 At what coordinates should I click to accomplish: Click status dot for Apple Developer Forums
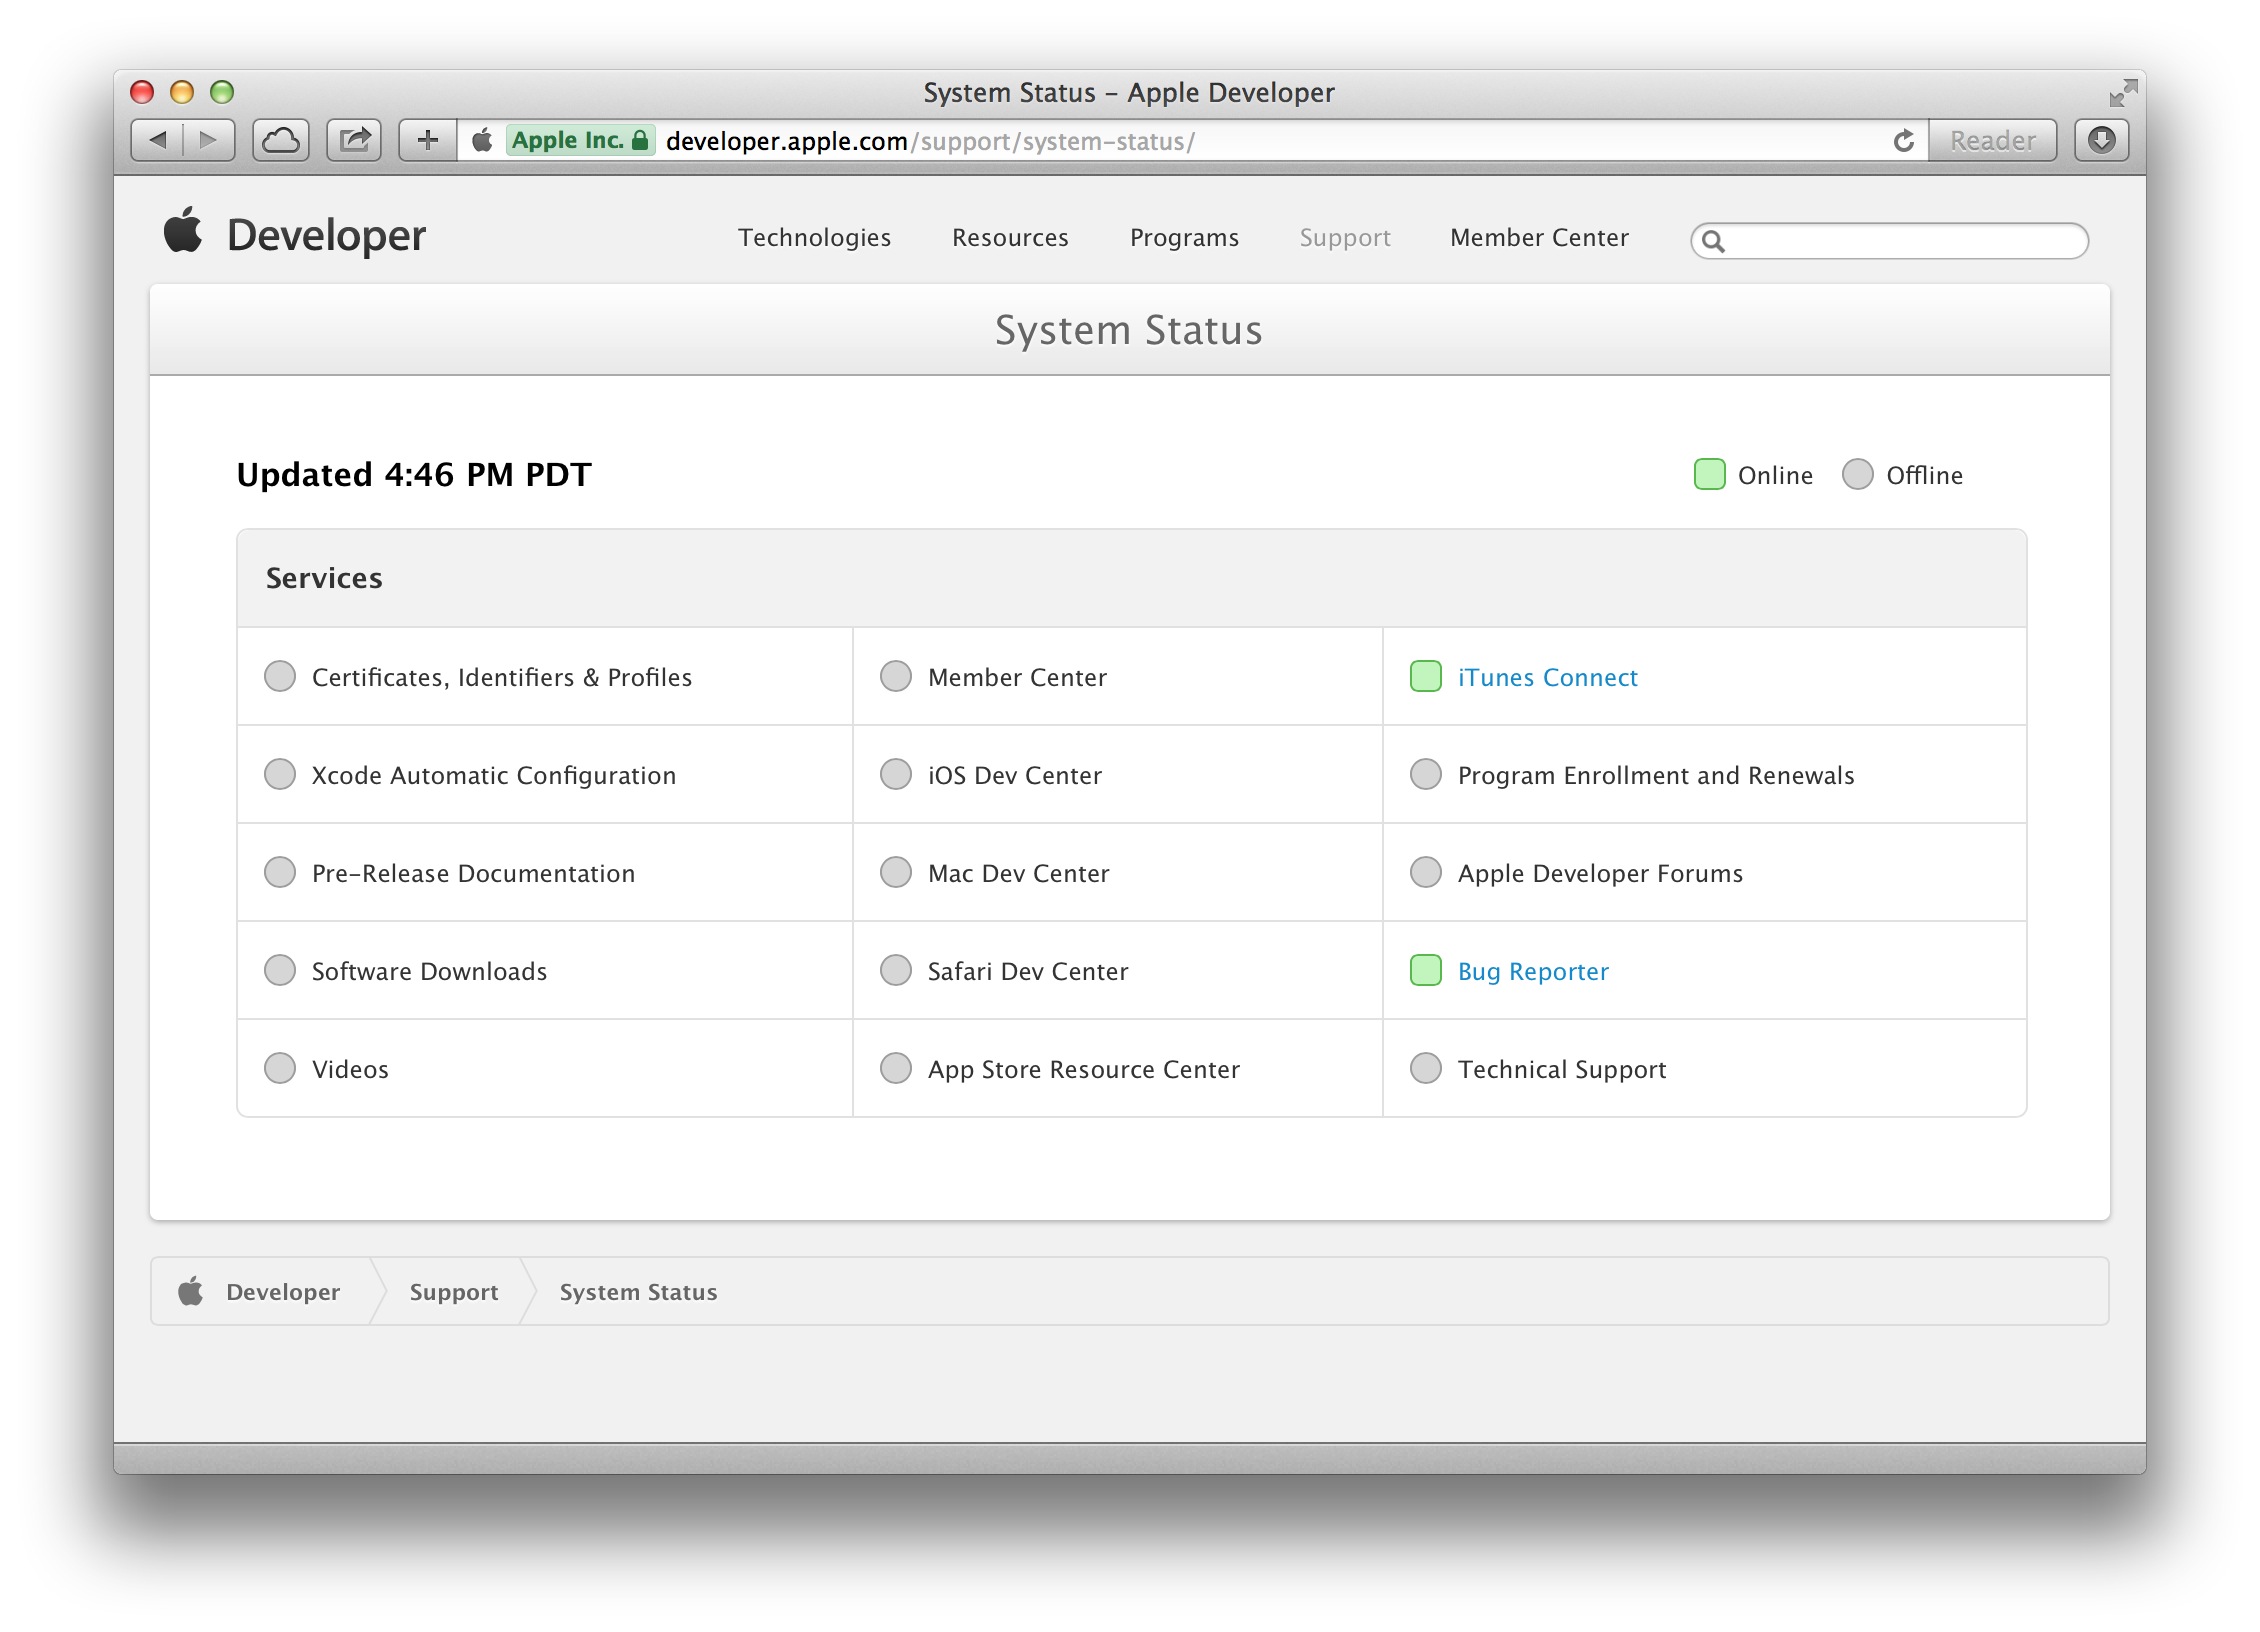(x=1426, y=872)
